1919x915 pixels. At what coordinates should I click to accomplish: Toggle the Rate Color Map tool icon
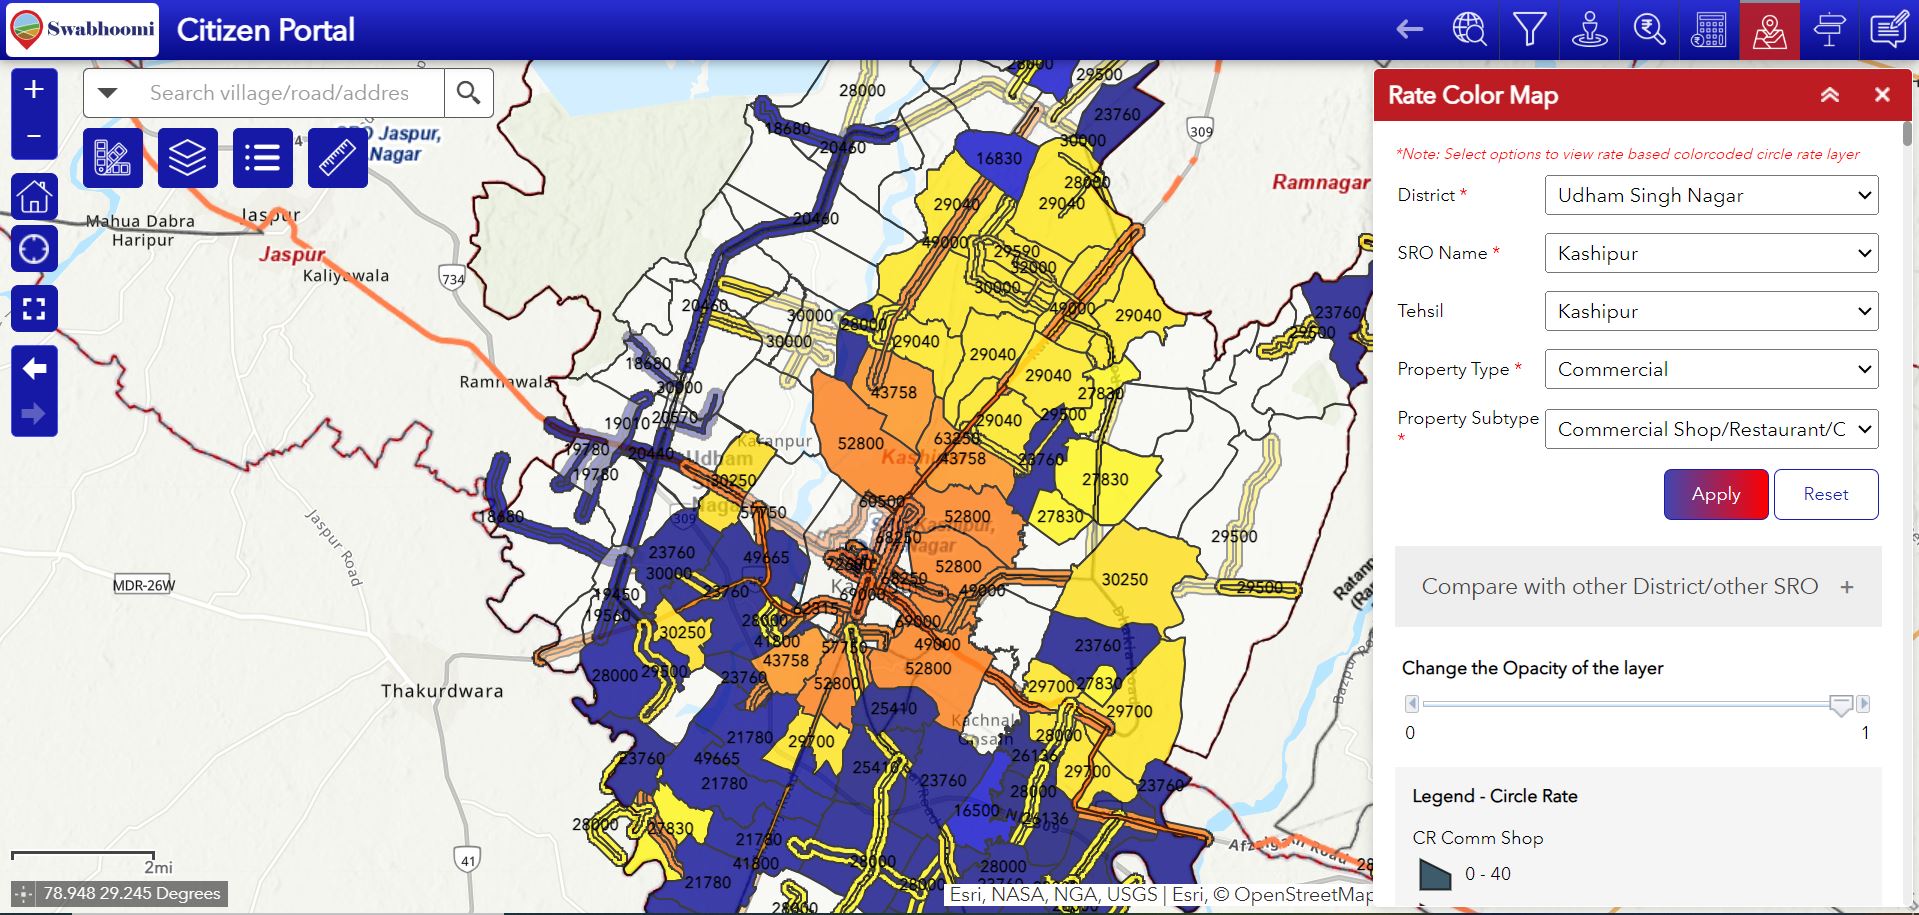(1769, 30)
